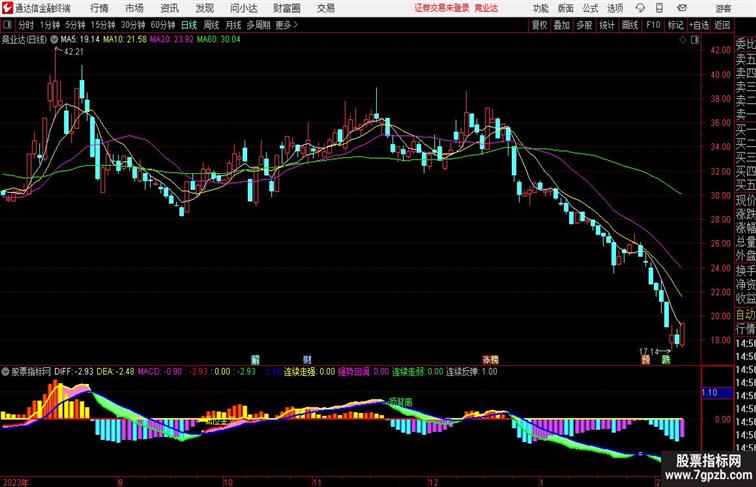Click the 连续走弱 indicator label
Screen dimensions: 756x487
point(408,372)
